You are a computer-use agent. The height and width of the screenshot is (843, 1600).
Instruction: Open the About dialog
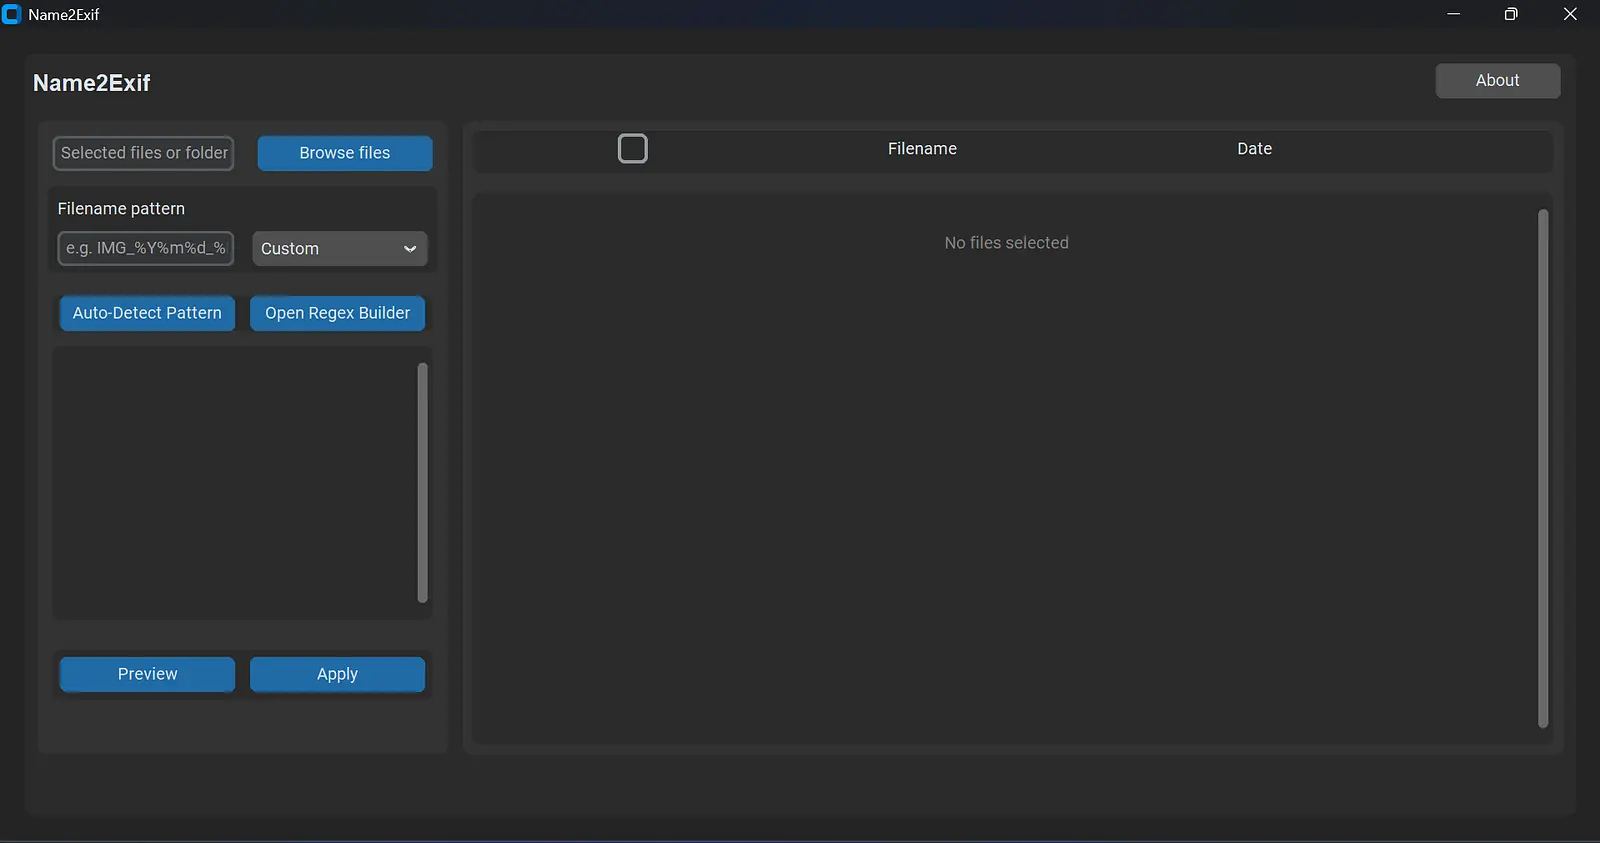[1497, 81]
